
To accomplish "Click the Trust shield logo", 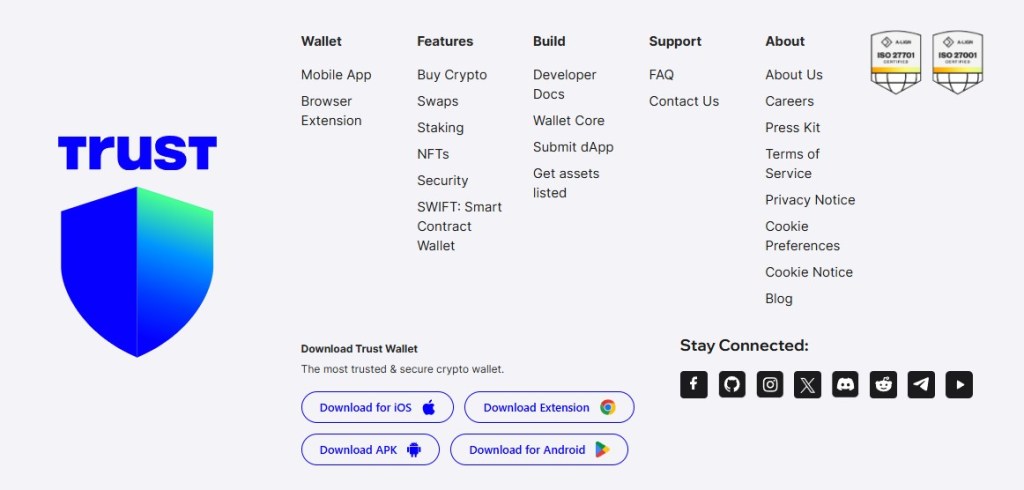I will 137,270.
